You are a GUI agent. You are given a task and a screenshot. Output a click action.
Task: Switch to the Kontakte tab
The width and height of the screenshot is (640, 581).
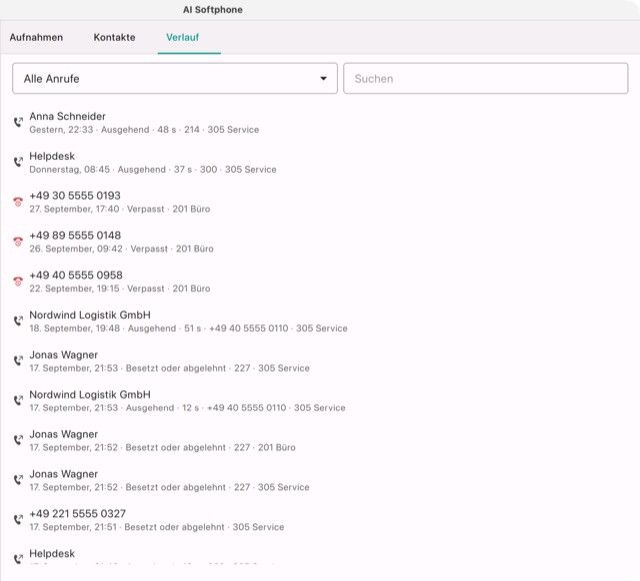pyautogui.click(x=114, y=37)
